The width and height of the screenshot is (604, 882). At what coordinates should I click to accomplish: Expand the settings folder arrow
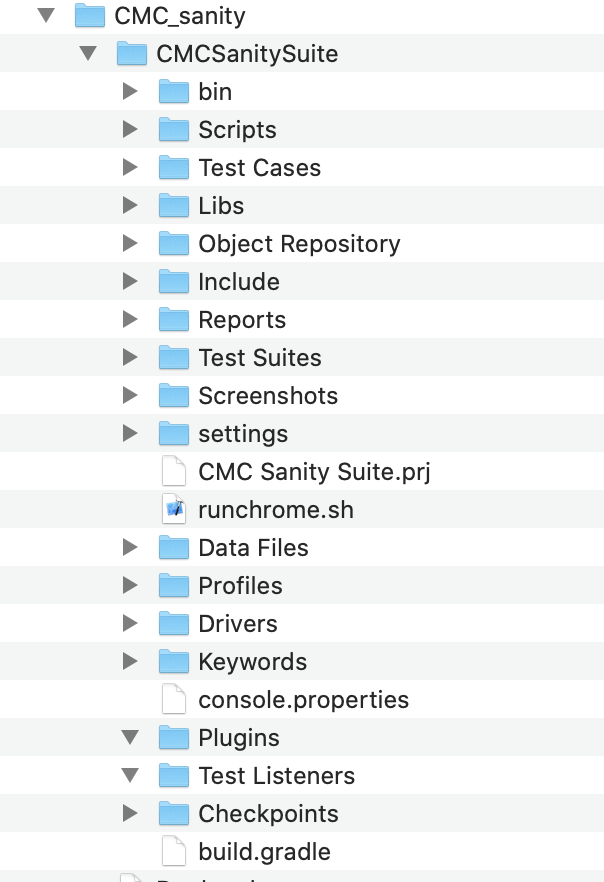click(x=129, y=434)
